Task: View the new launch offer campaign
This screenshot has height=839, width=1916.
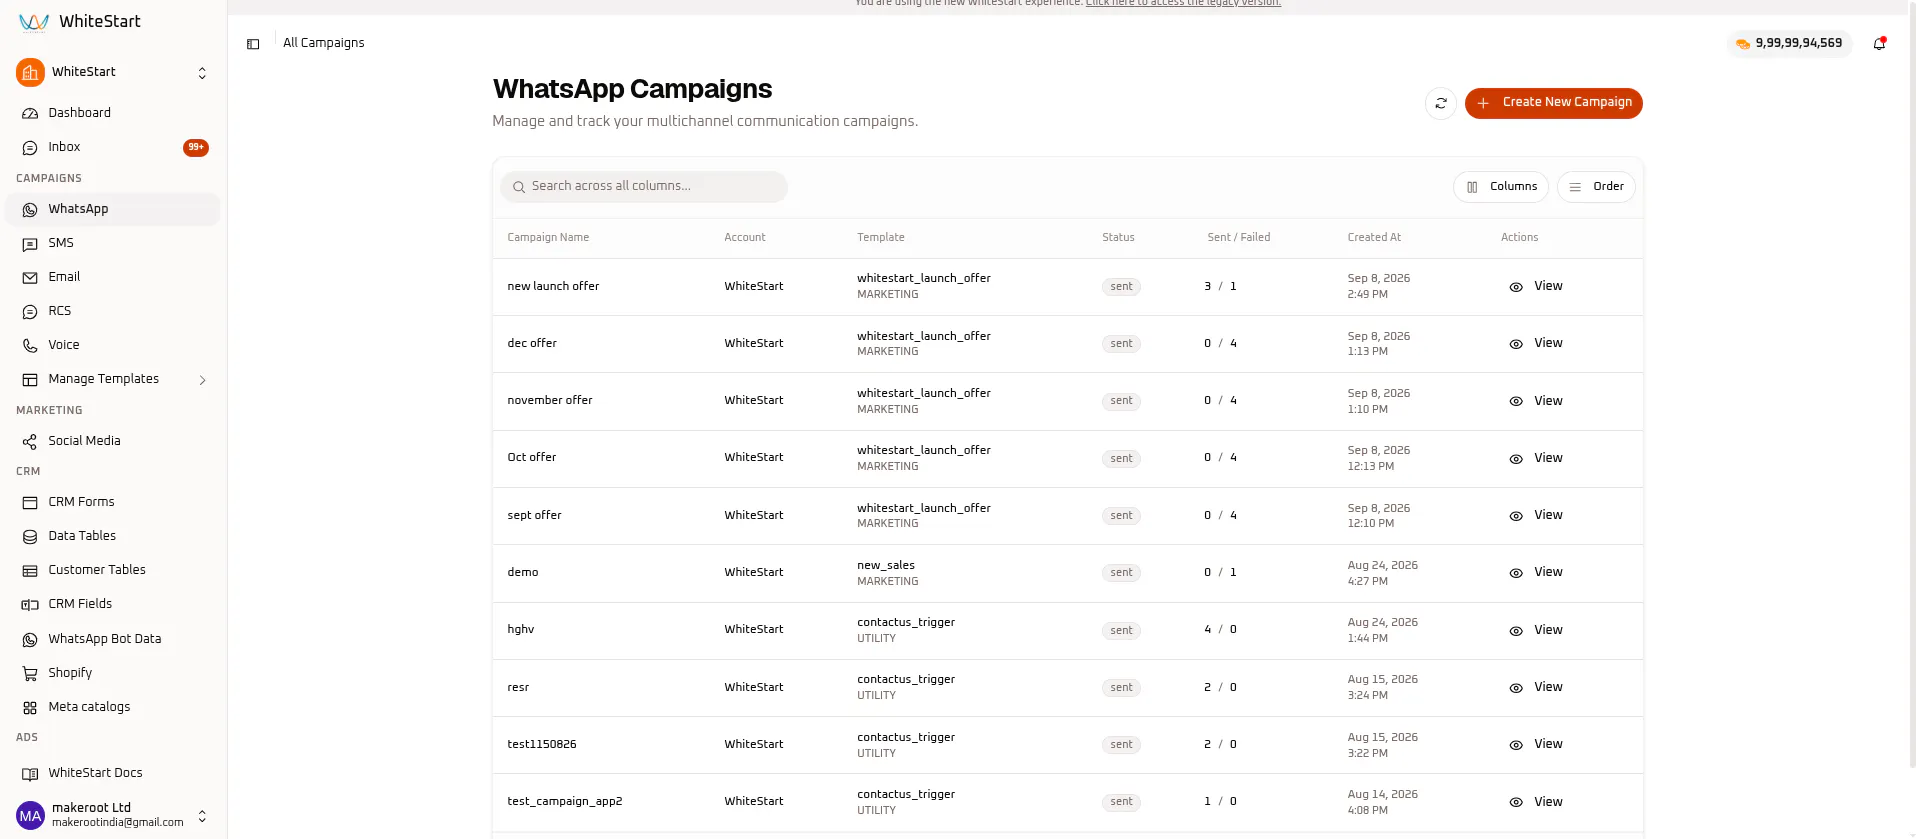Action: click(x=1536, y=287)
